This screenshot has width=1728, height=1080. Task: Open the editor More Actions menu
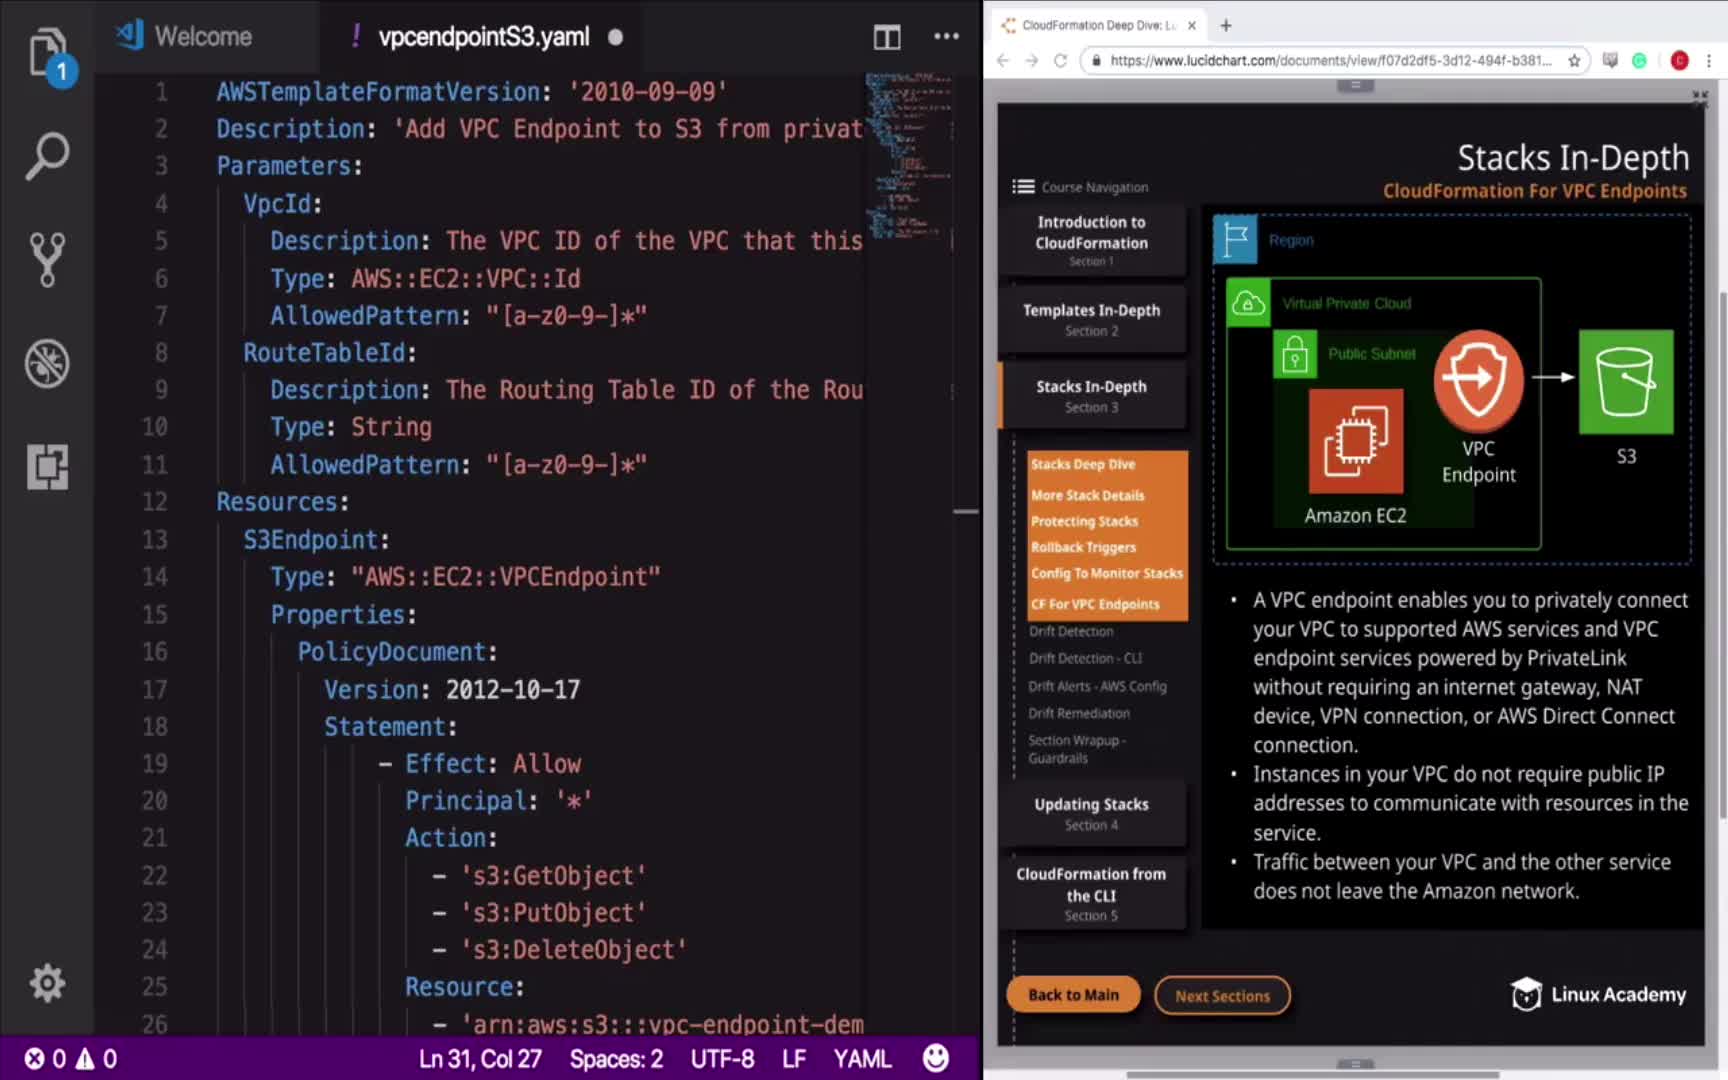(946, 37)
